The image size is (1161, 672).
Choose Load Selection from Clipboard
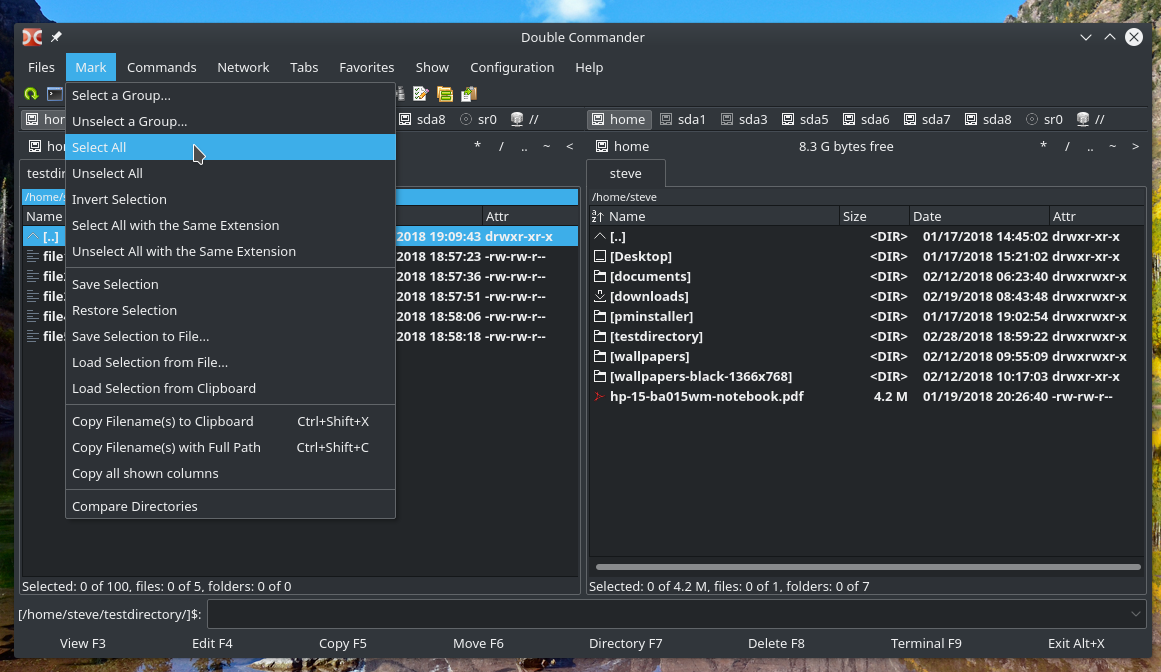point(230,388)
